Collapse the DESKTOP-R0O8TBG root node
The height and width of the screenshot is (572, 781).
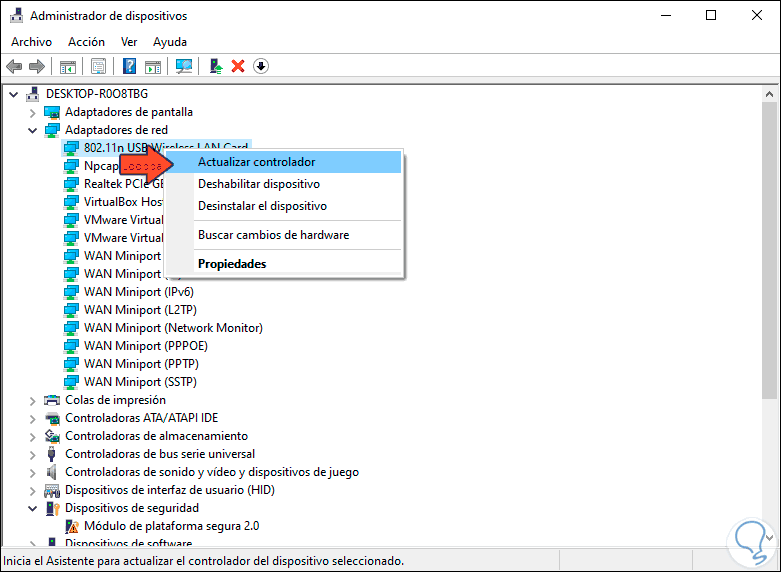(13, 94)
